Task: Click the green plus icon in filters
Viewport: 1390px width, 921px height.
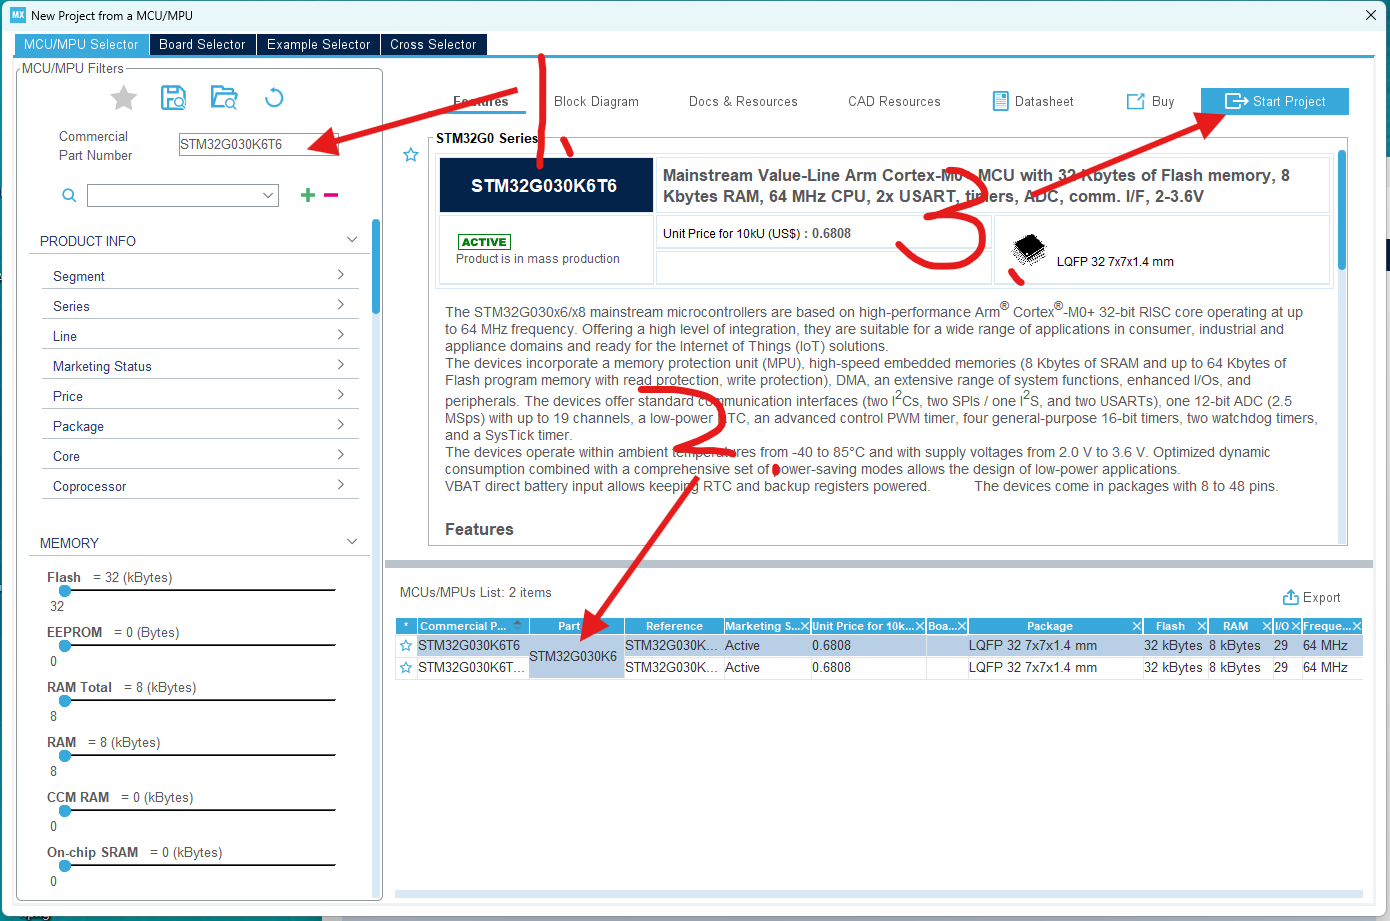Action: (x=308, y=195)
